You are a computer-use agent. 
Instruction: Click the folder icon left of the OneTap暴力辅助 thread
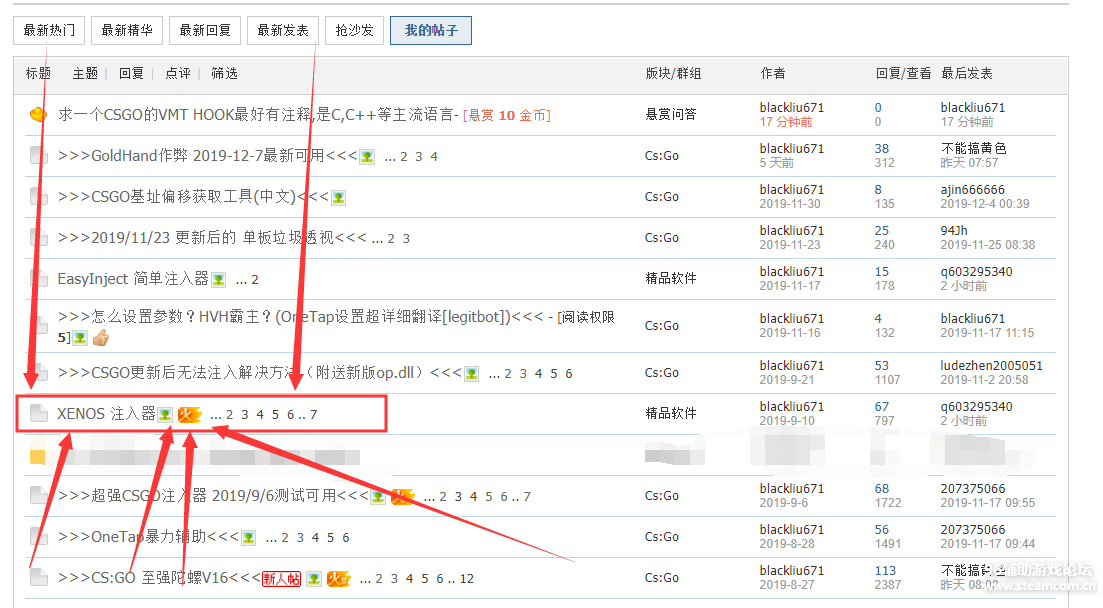coord(38,537)
